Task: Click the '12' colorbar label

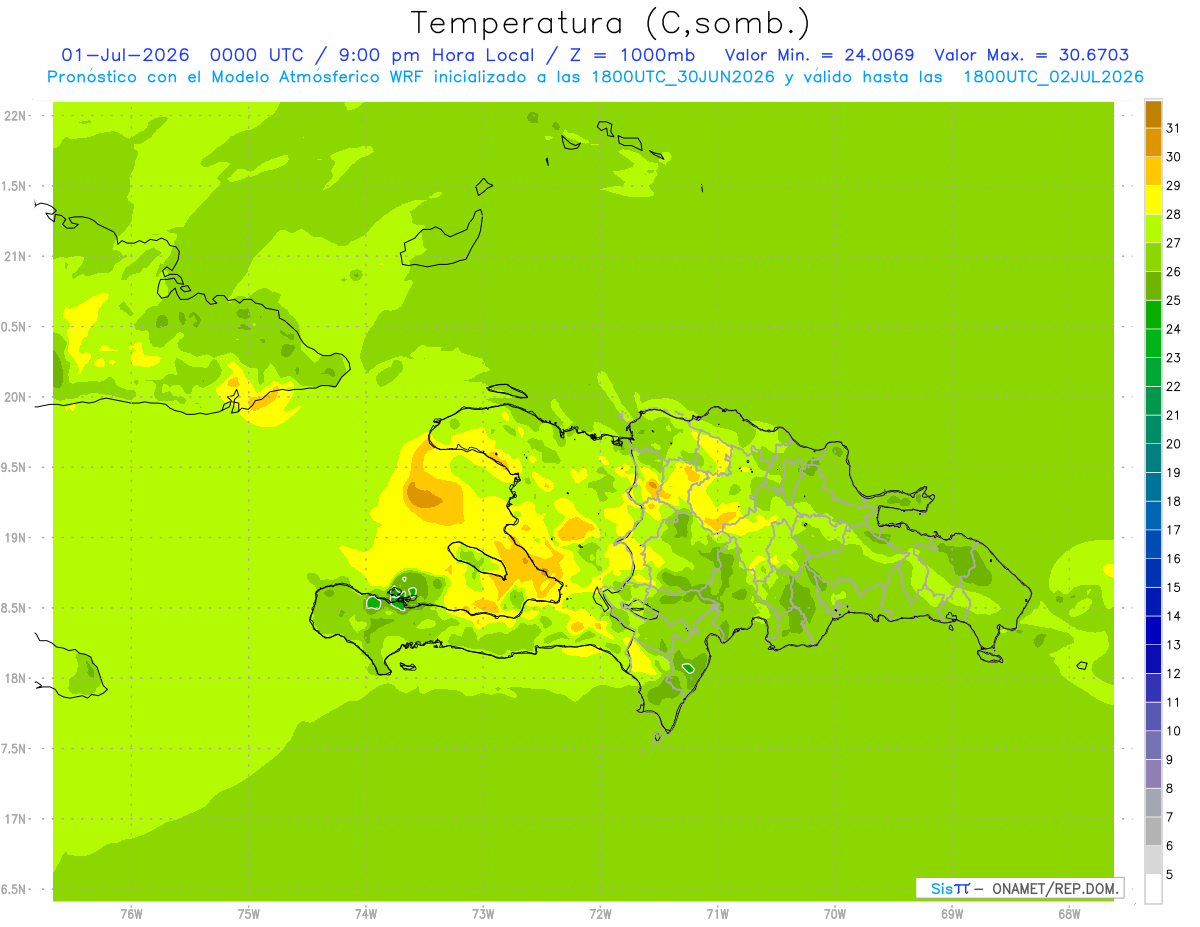Action: [x=1173, y=674]
